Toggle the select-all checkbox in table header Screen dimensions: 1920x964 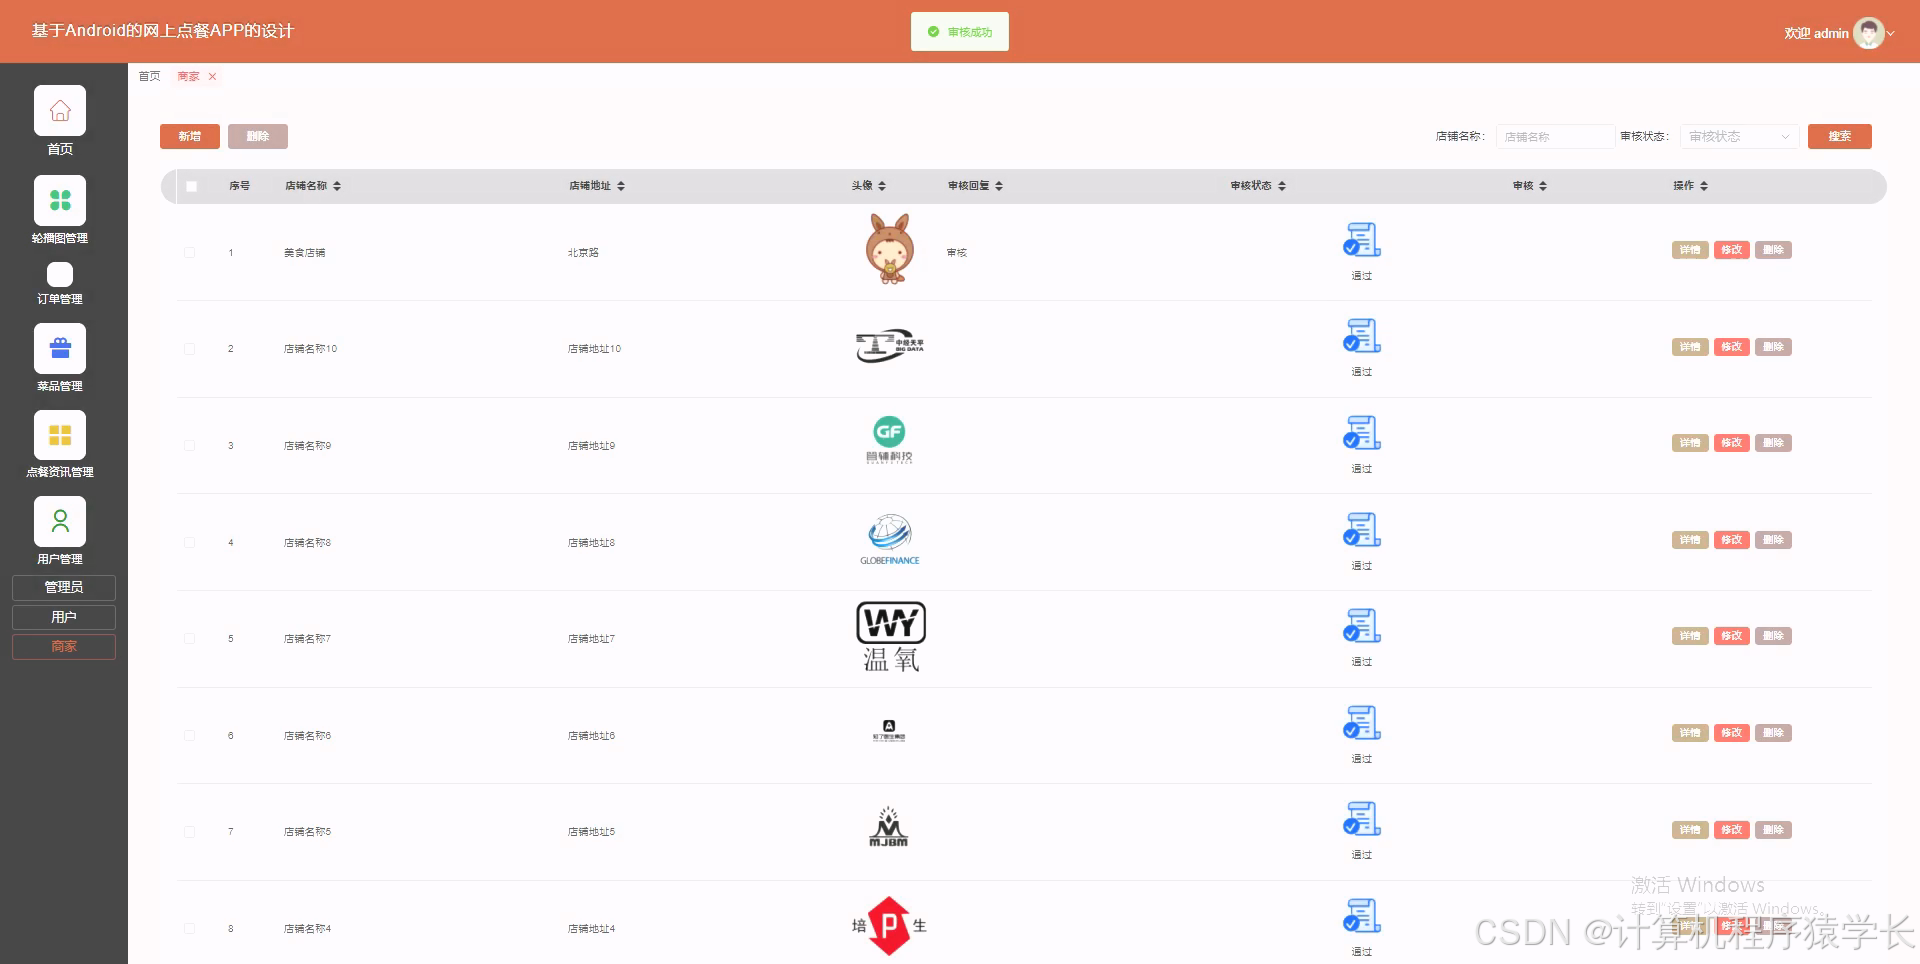click(x=192, y=186)
